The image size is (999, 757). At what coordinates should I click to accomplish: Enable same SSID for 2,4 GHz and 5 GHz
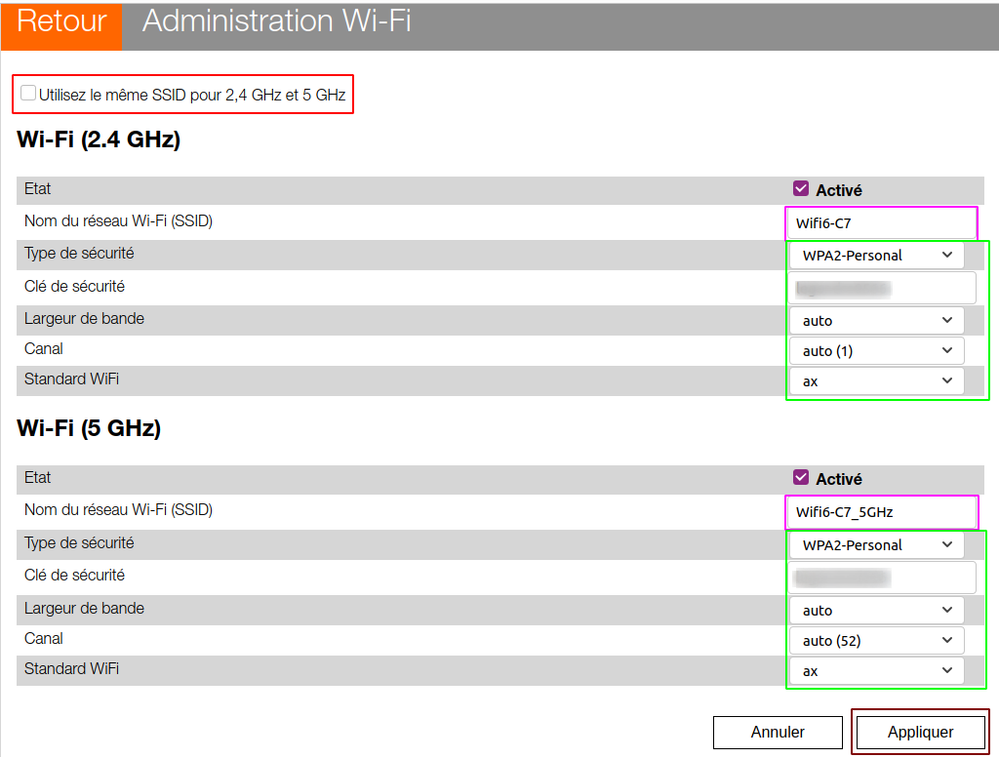(29, 94)
